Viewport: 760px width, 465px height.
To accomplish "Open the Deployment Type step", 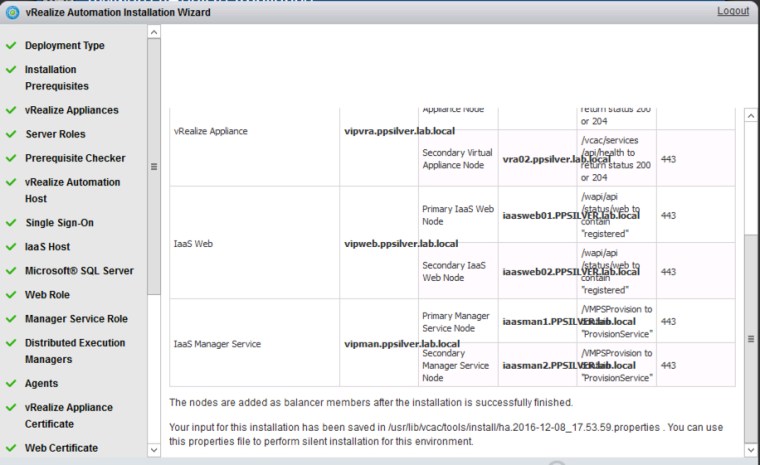I will [x=64, y=46].
